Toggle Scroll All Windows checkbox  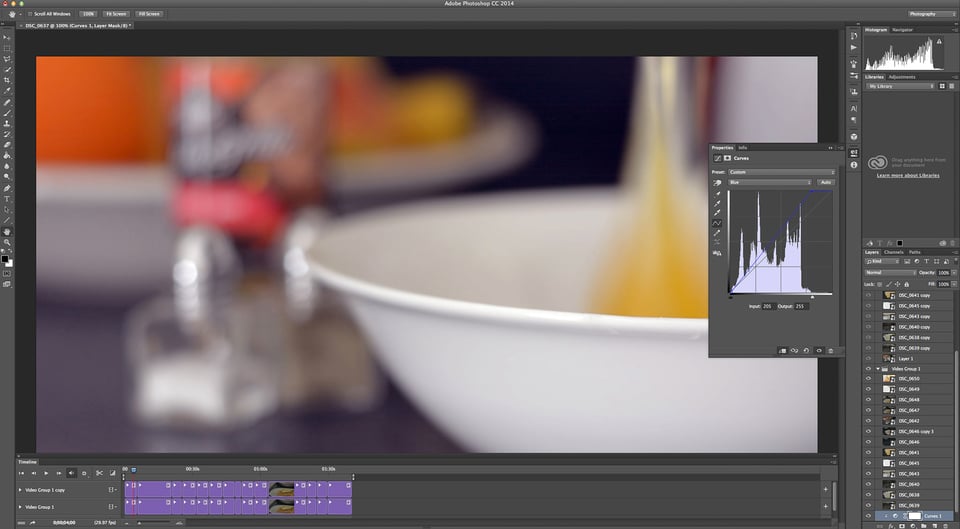tap(29, 13)
